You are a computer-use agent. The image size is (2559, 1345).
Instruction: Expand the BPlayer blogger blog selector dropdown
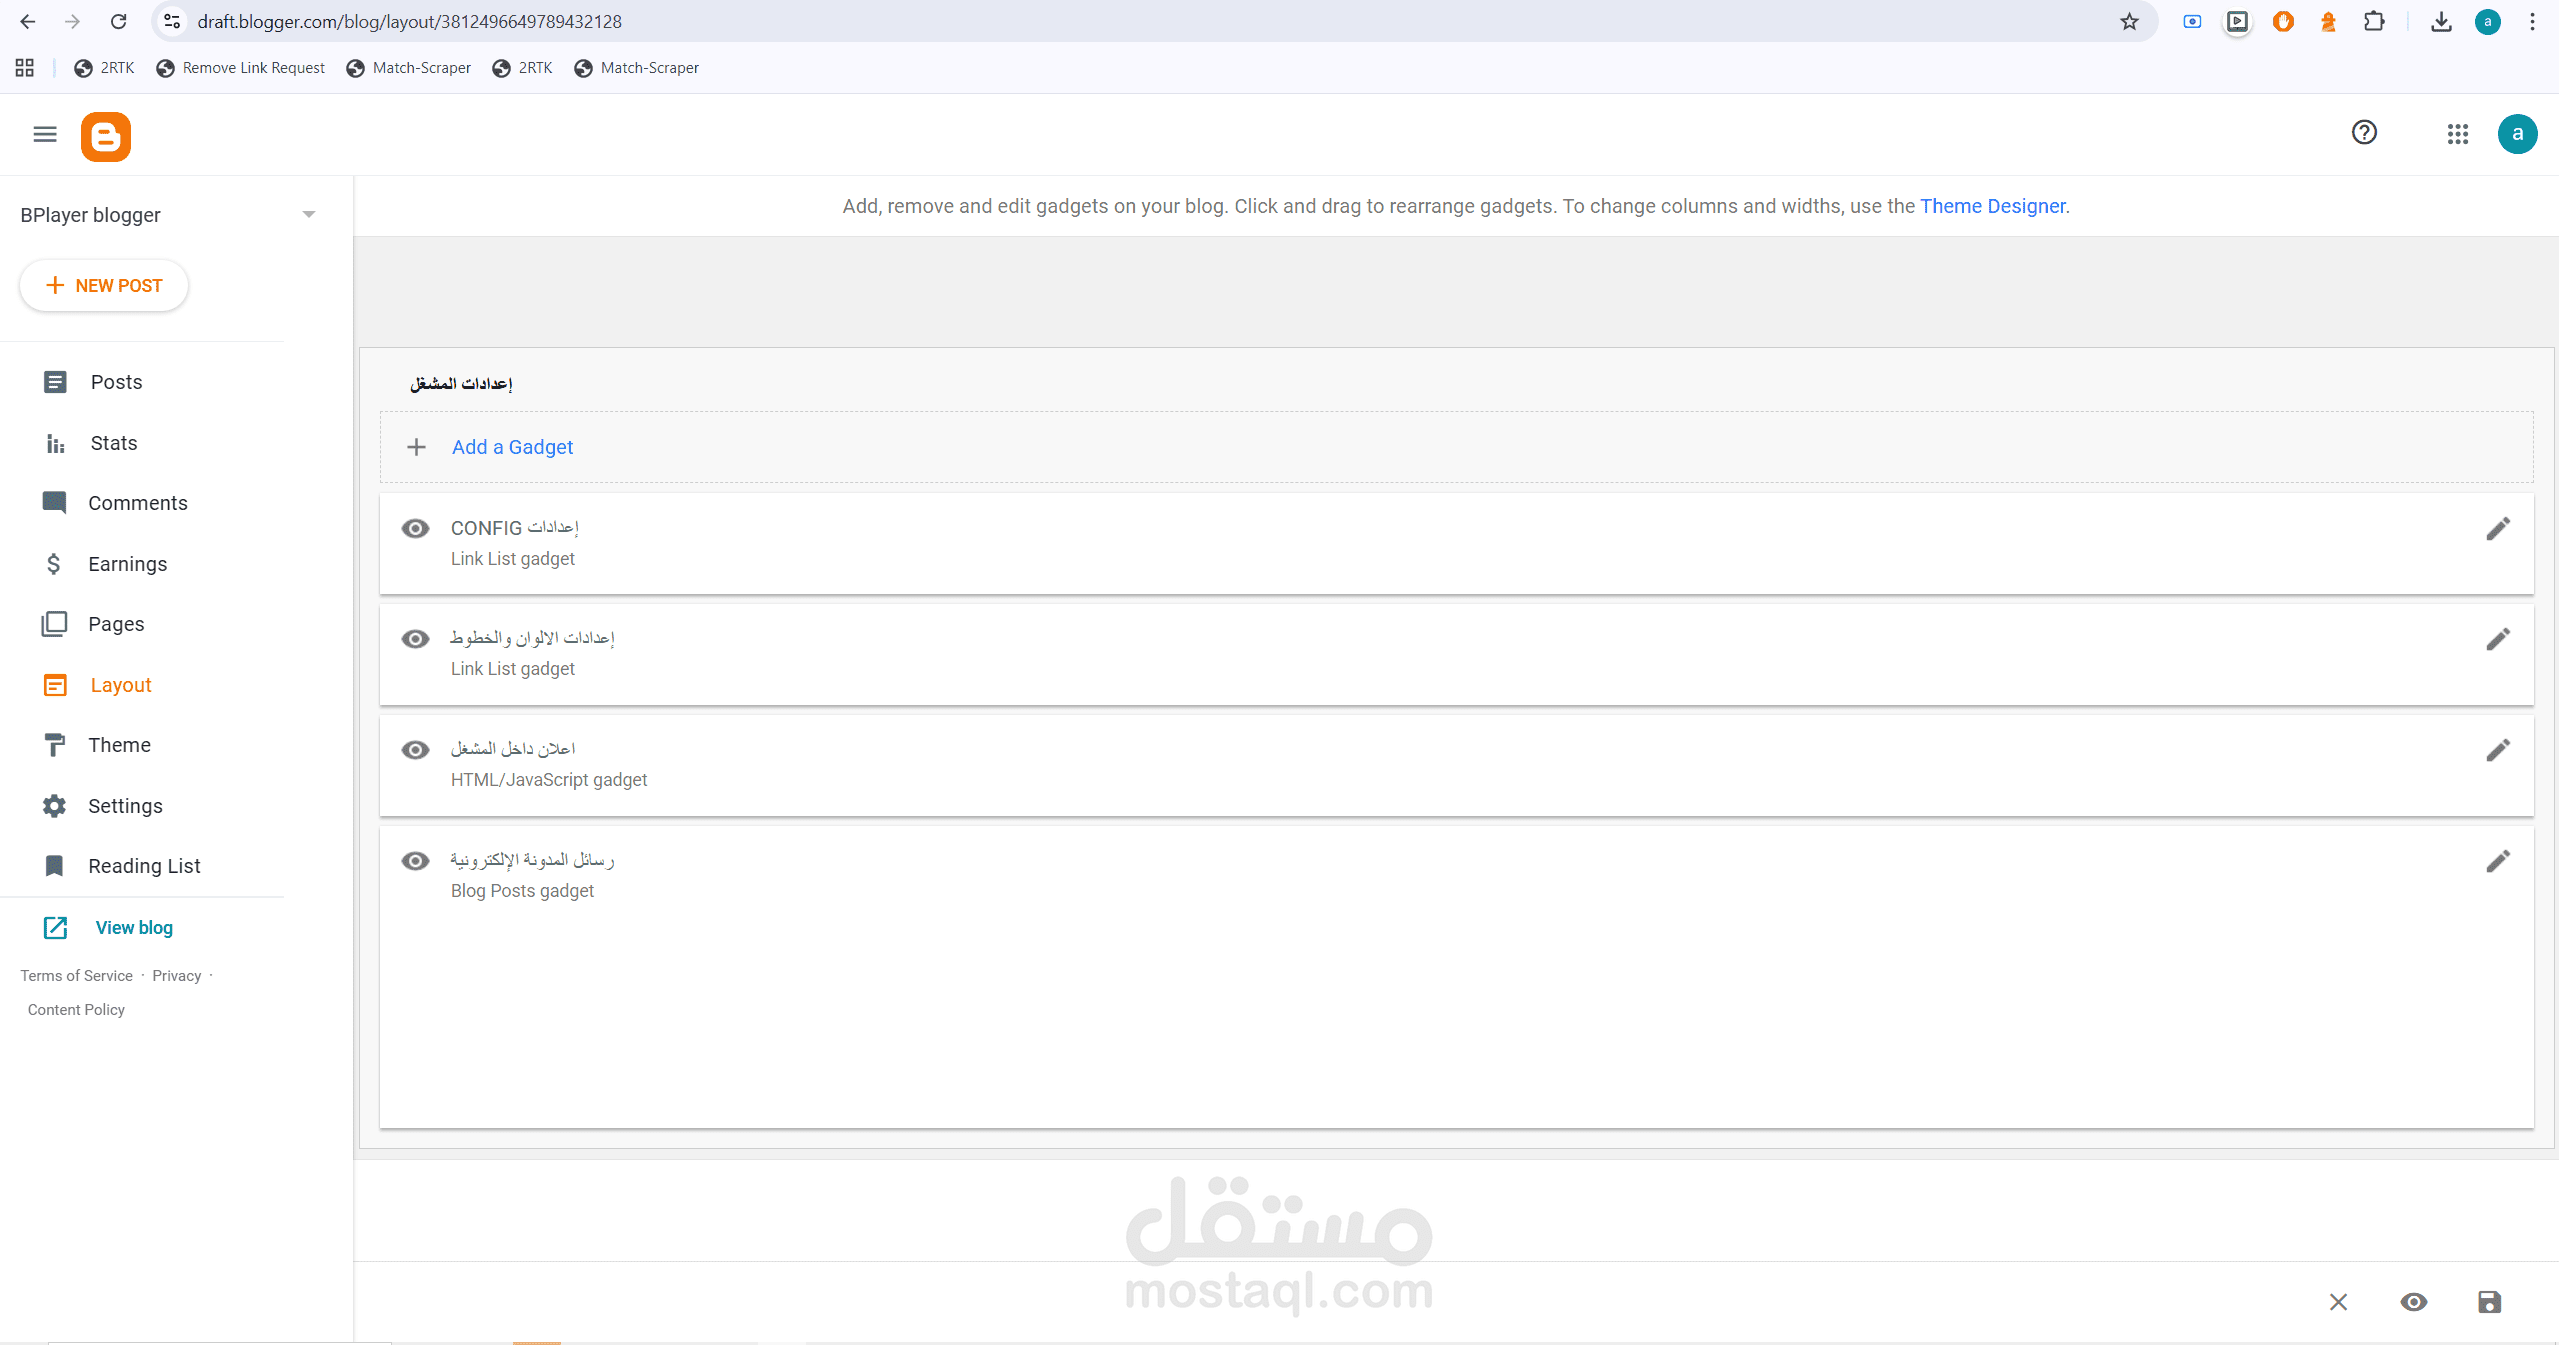tap(308, 215)
